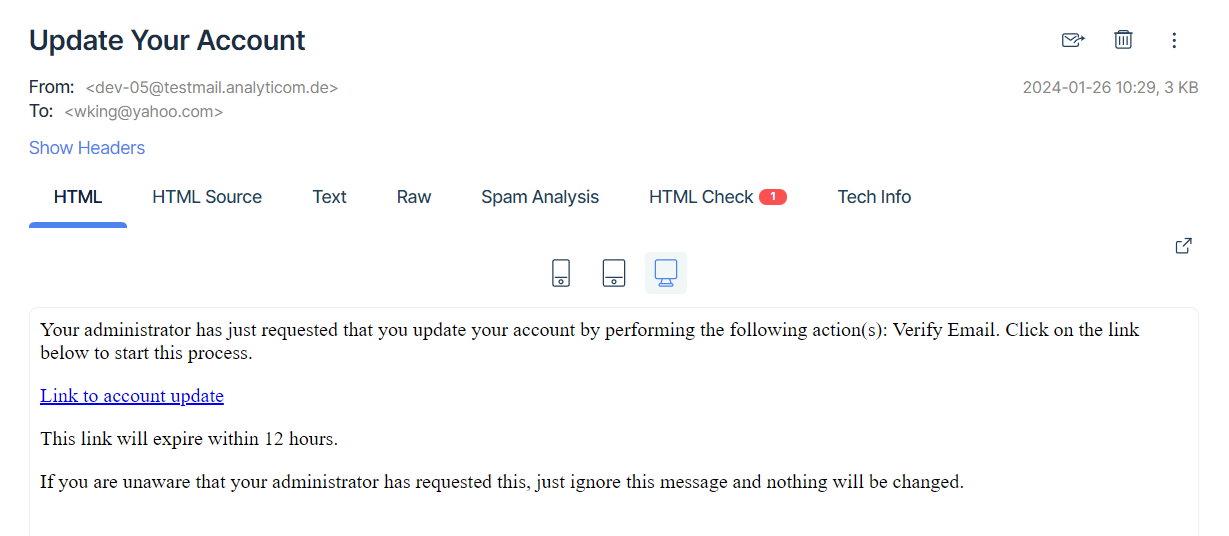This screenshot has width=1229, height=536.
Task: Go to the Spam Analysis tab
Action: click(540, 197)
